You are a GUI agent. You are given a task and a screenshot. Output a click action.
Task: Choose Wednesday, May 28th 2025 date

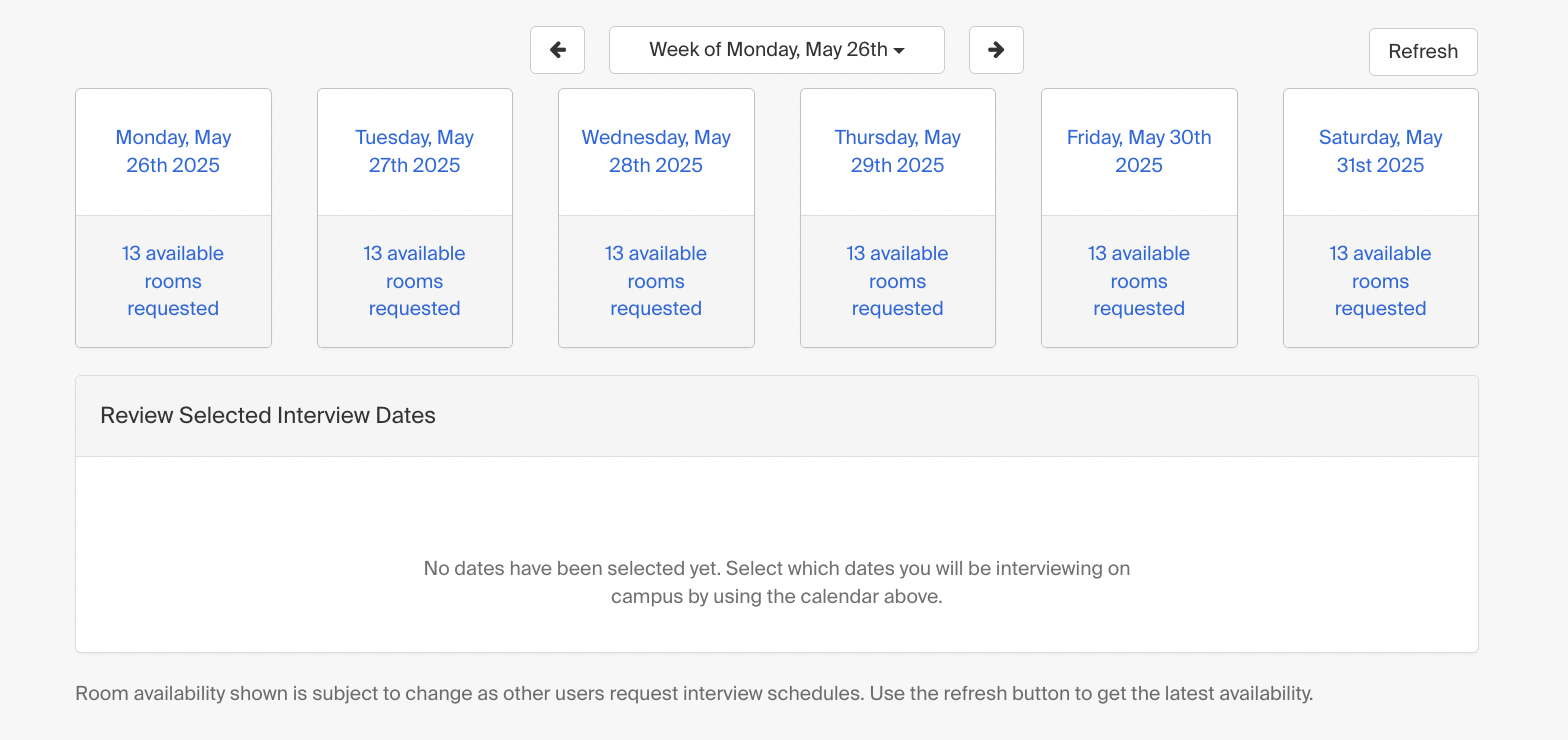point(656,152)
